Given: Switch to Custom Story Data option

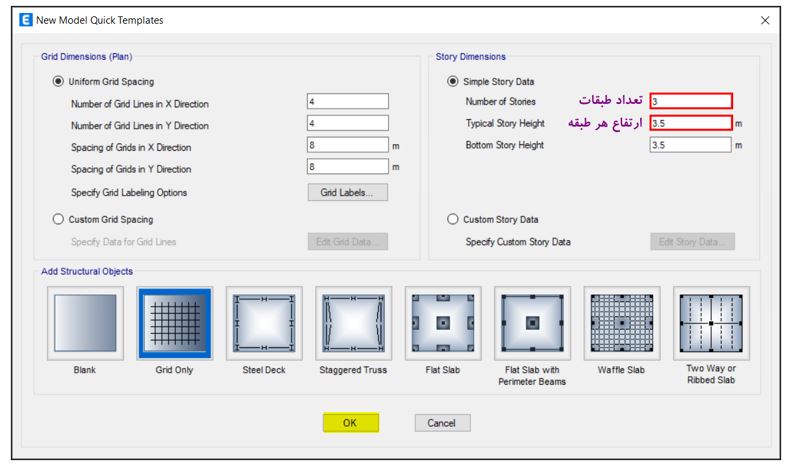Looking at the screenshot, I should pos(453,219).
